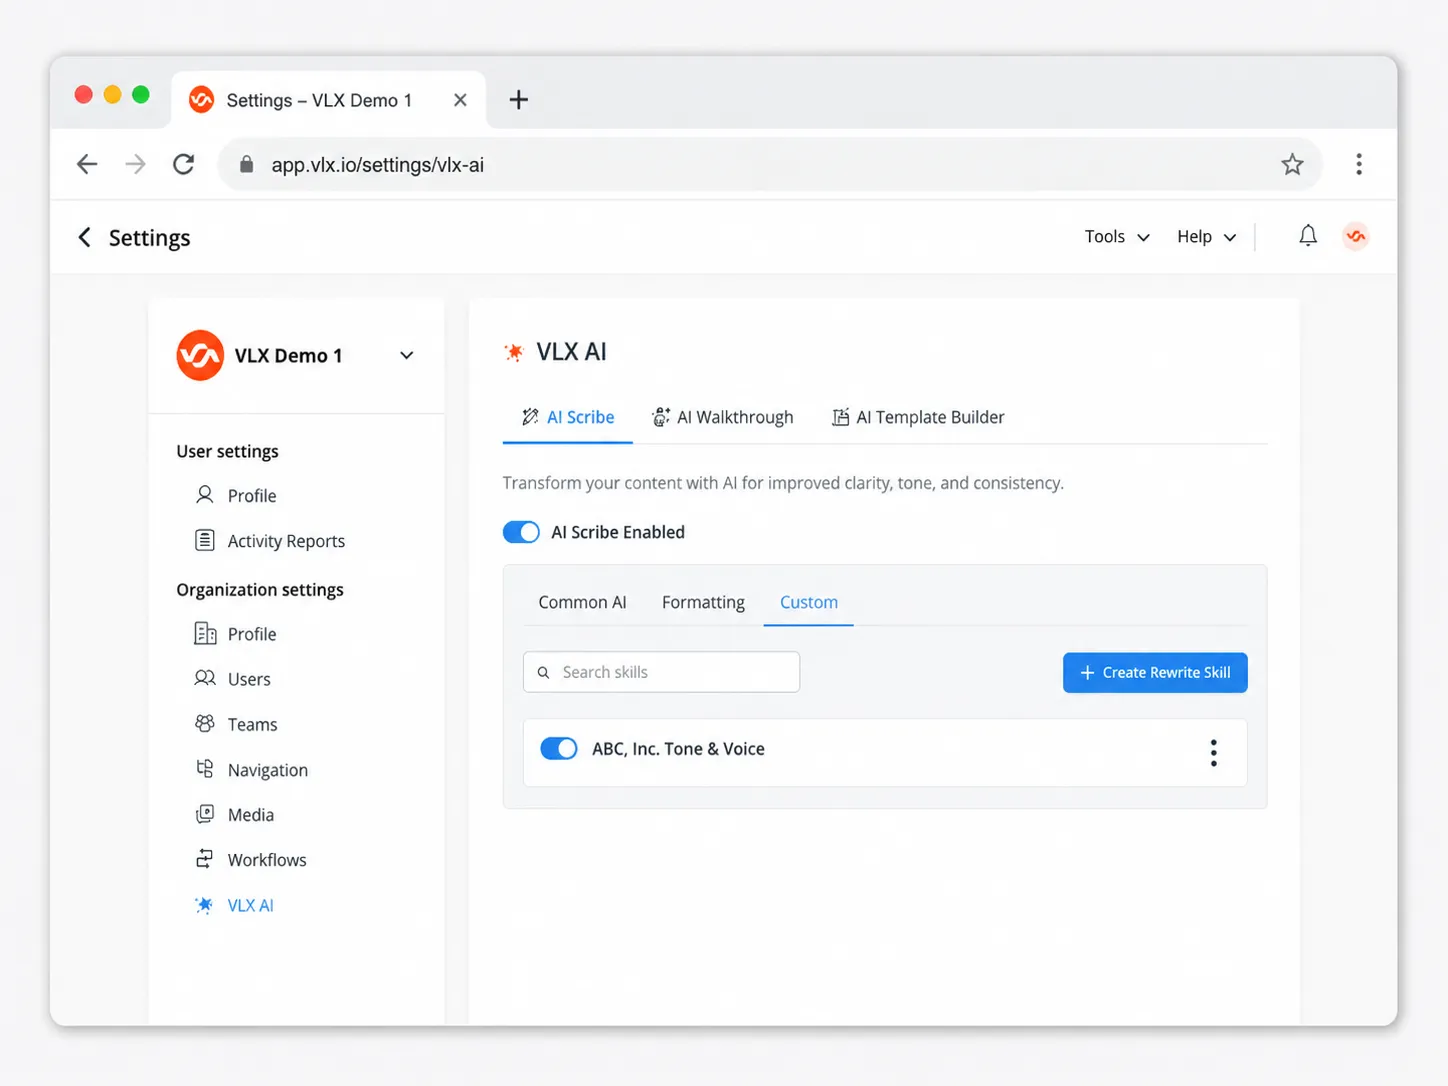Switch to the AI Template Builder tab
Screen dimensions: 1448x1086
[x=918, y=418]
